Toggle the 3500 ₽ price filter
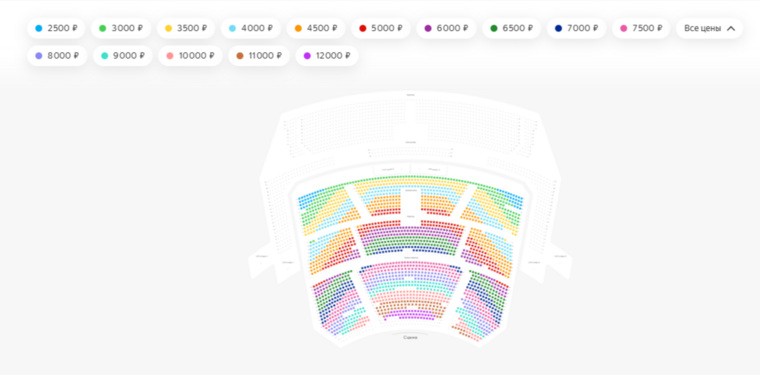Viewport: 760px width, 375px height. coord(186,29)
